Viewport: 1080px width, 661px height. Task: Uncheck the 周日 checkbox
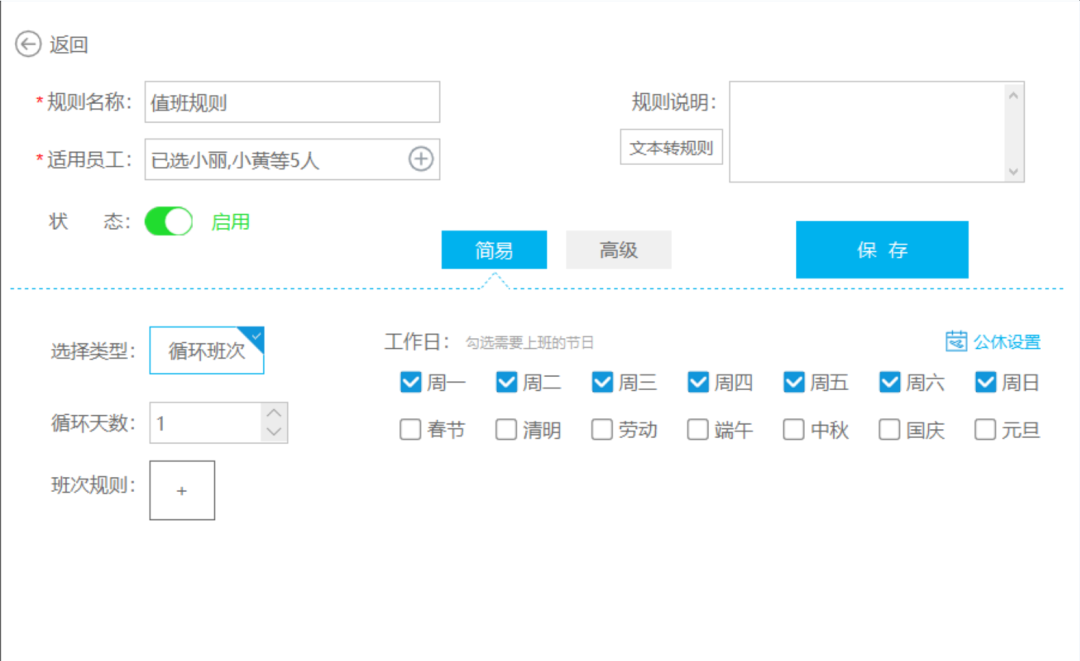point(985,382)
